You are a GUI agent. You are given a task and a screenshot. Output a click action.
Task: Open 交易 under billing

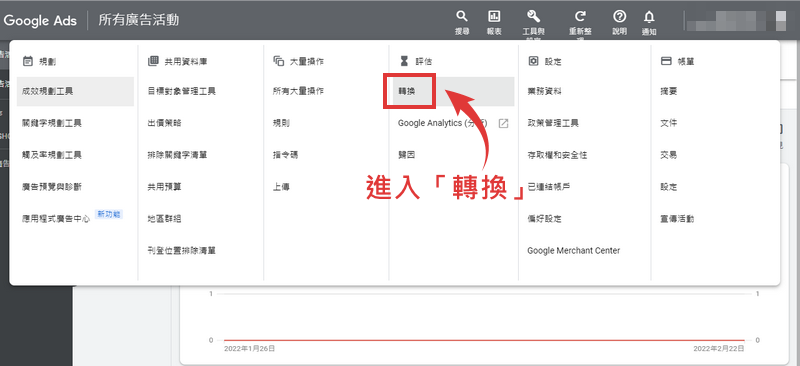[x=669, y=155]
